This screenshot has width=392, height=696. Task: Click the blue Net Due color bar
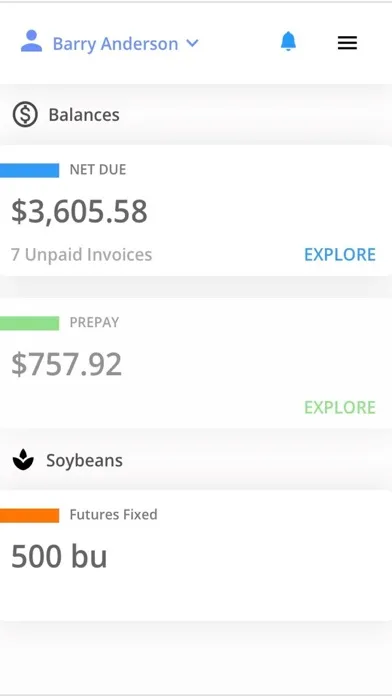point(29,170)
